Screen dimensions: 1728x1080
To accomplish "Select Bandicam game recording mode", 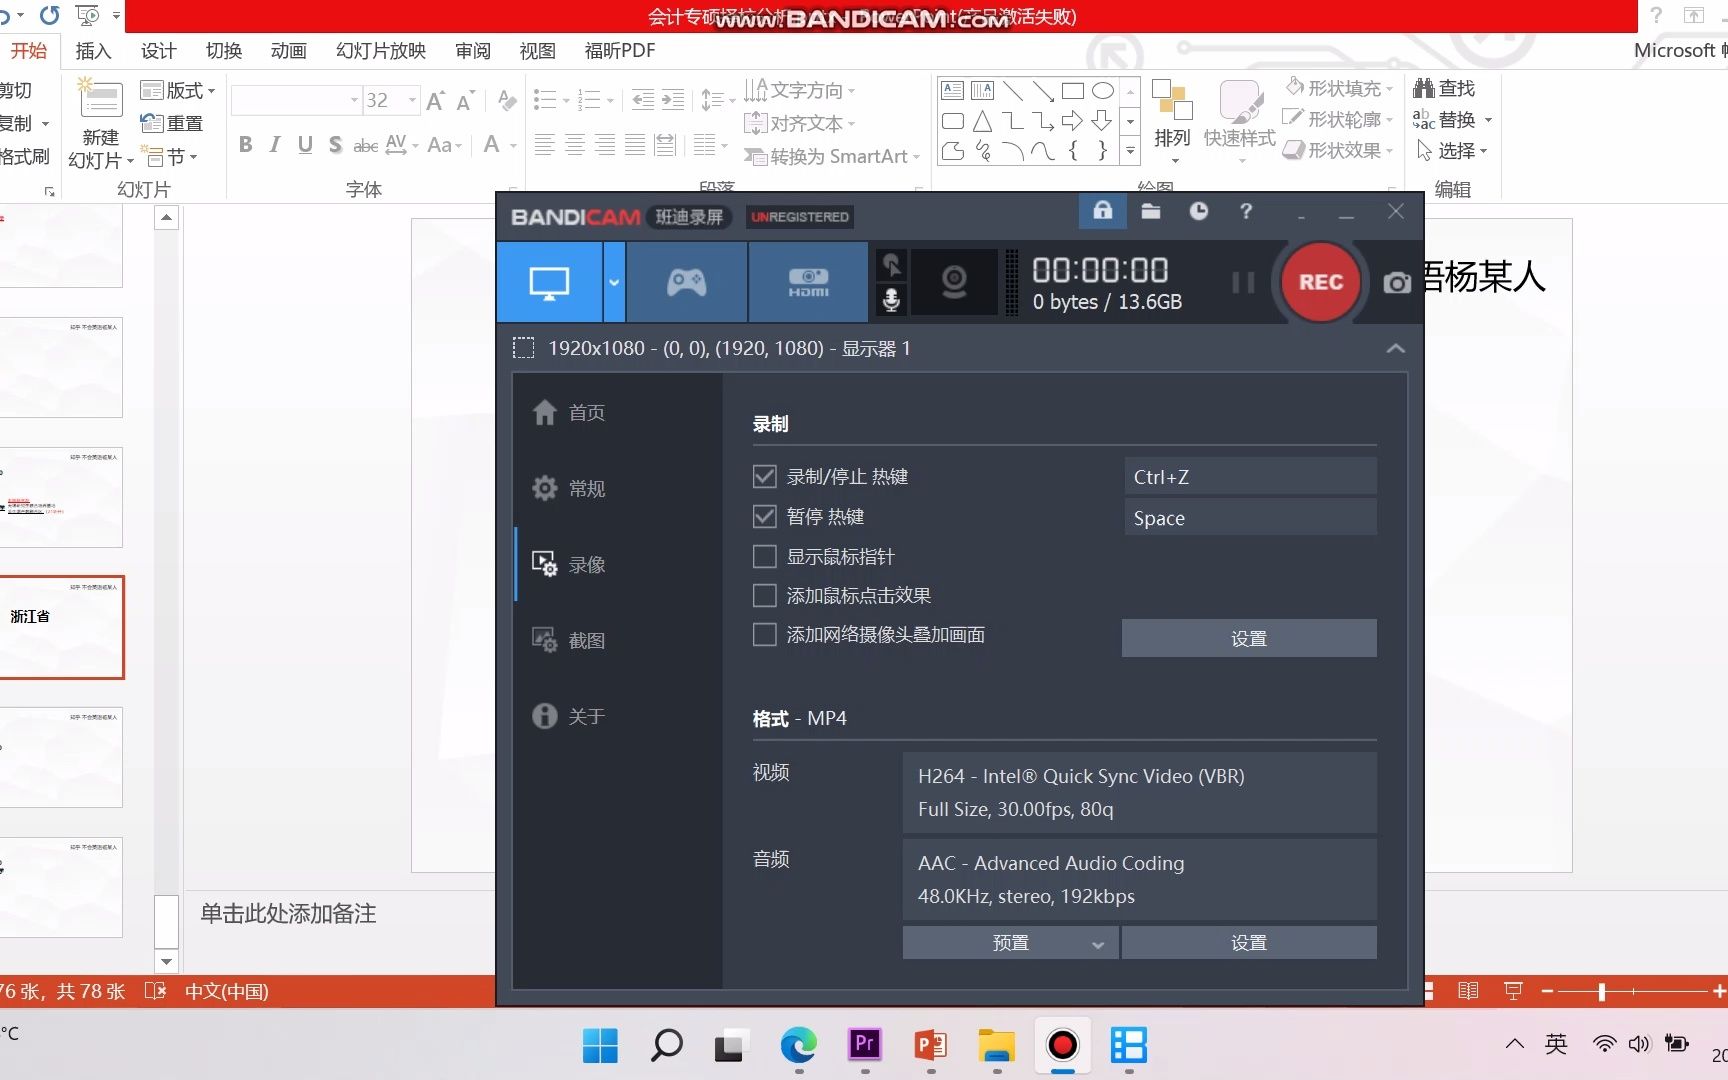I will pos(687,282).
